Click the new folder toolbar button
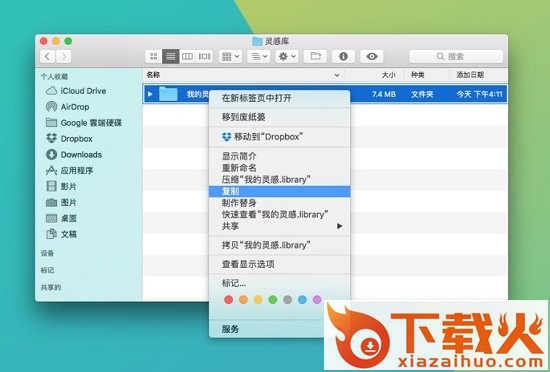The height and width of the screenshot is (372, 550). (x=315, y=56)
